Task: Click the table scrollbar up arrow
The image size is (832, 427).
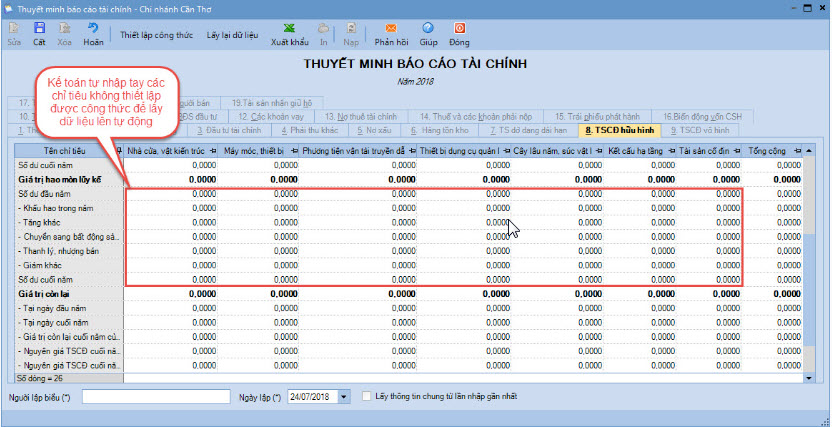Action: coord(809,151)
